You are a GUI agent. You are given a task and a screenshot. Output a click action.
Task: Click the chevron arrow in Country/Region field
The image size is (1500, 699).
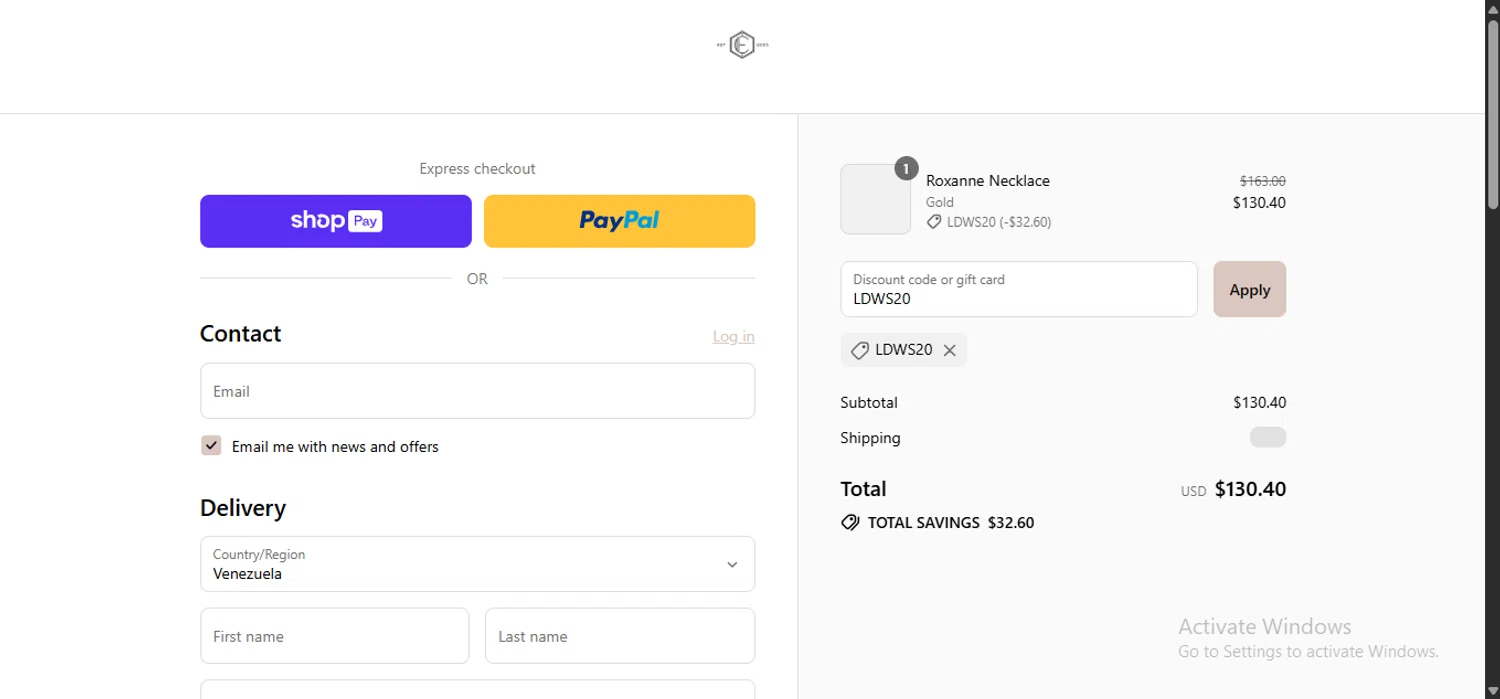732,565
